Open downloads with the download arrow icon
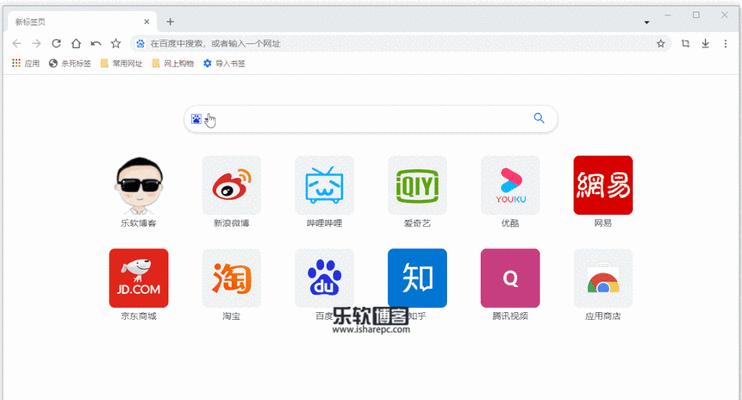The image size is (742, 400). tap(705, 44)
